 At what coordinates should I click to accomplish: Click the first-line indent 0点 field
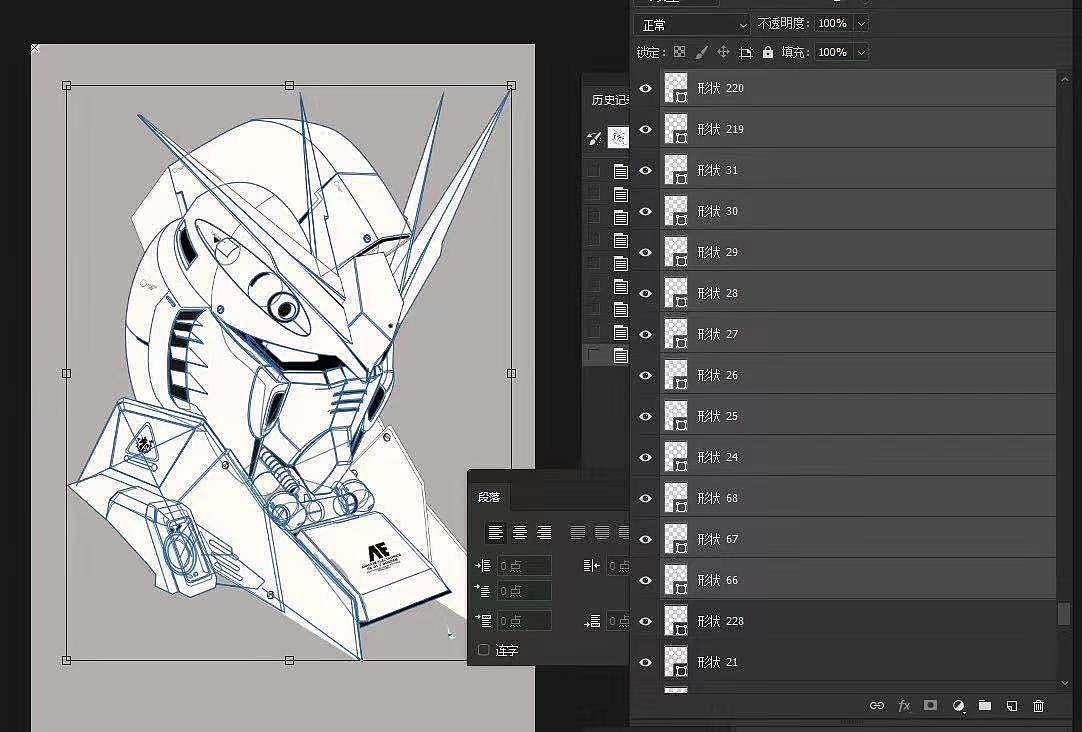click(x=524, y=591)
